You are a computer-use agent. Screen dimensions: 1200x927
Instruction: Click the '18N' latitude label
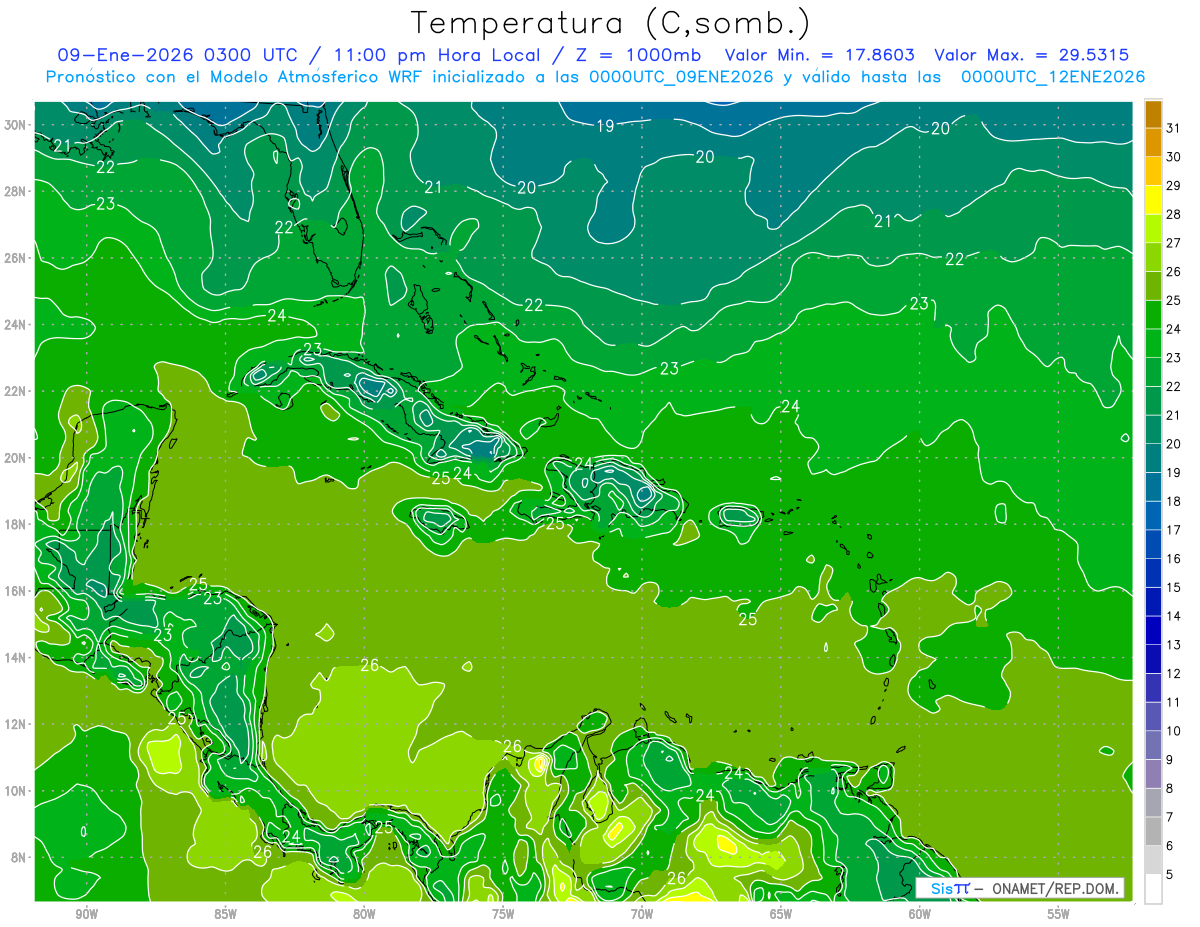[x=17, y=524]
